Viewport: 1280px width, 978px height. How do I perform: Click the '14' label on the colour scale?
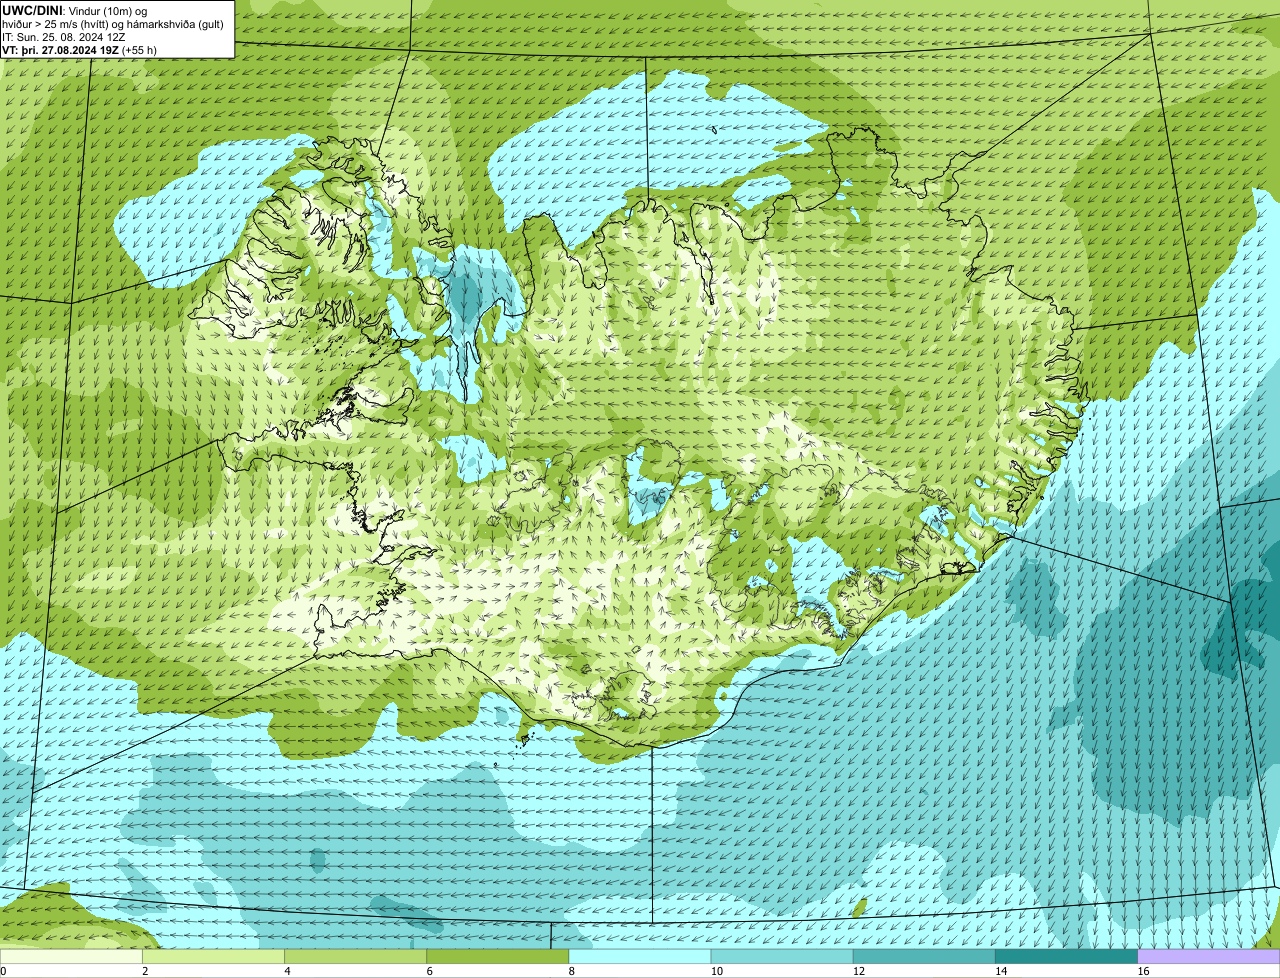1001,971
